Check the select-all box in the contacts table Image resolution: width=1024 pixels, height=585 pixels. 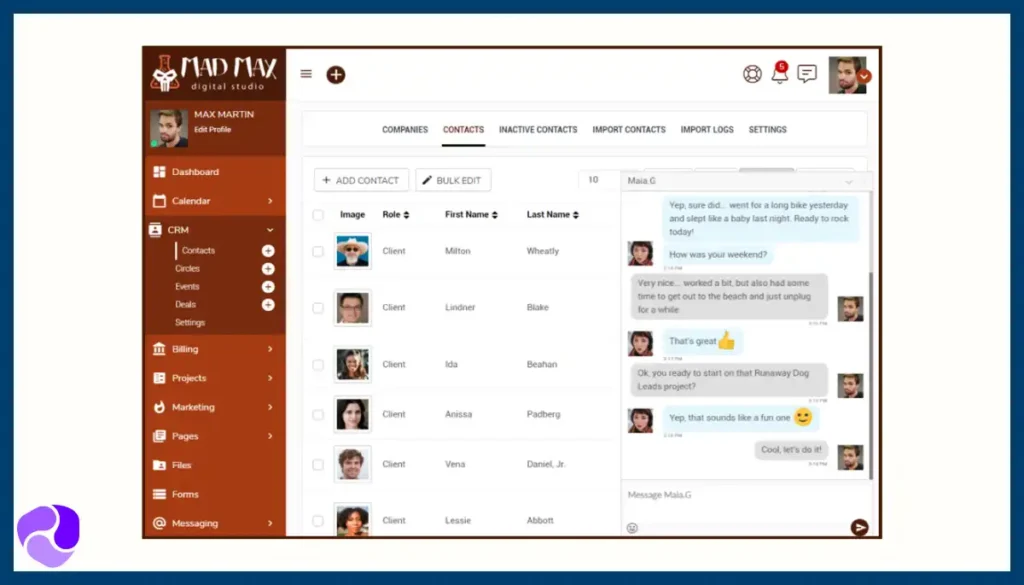(x=317, y=214)
